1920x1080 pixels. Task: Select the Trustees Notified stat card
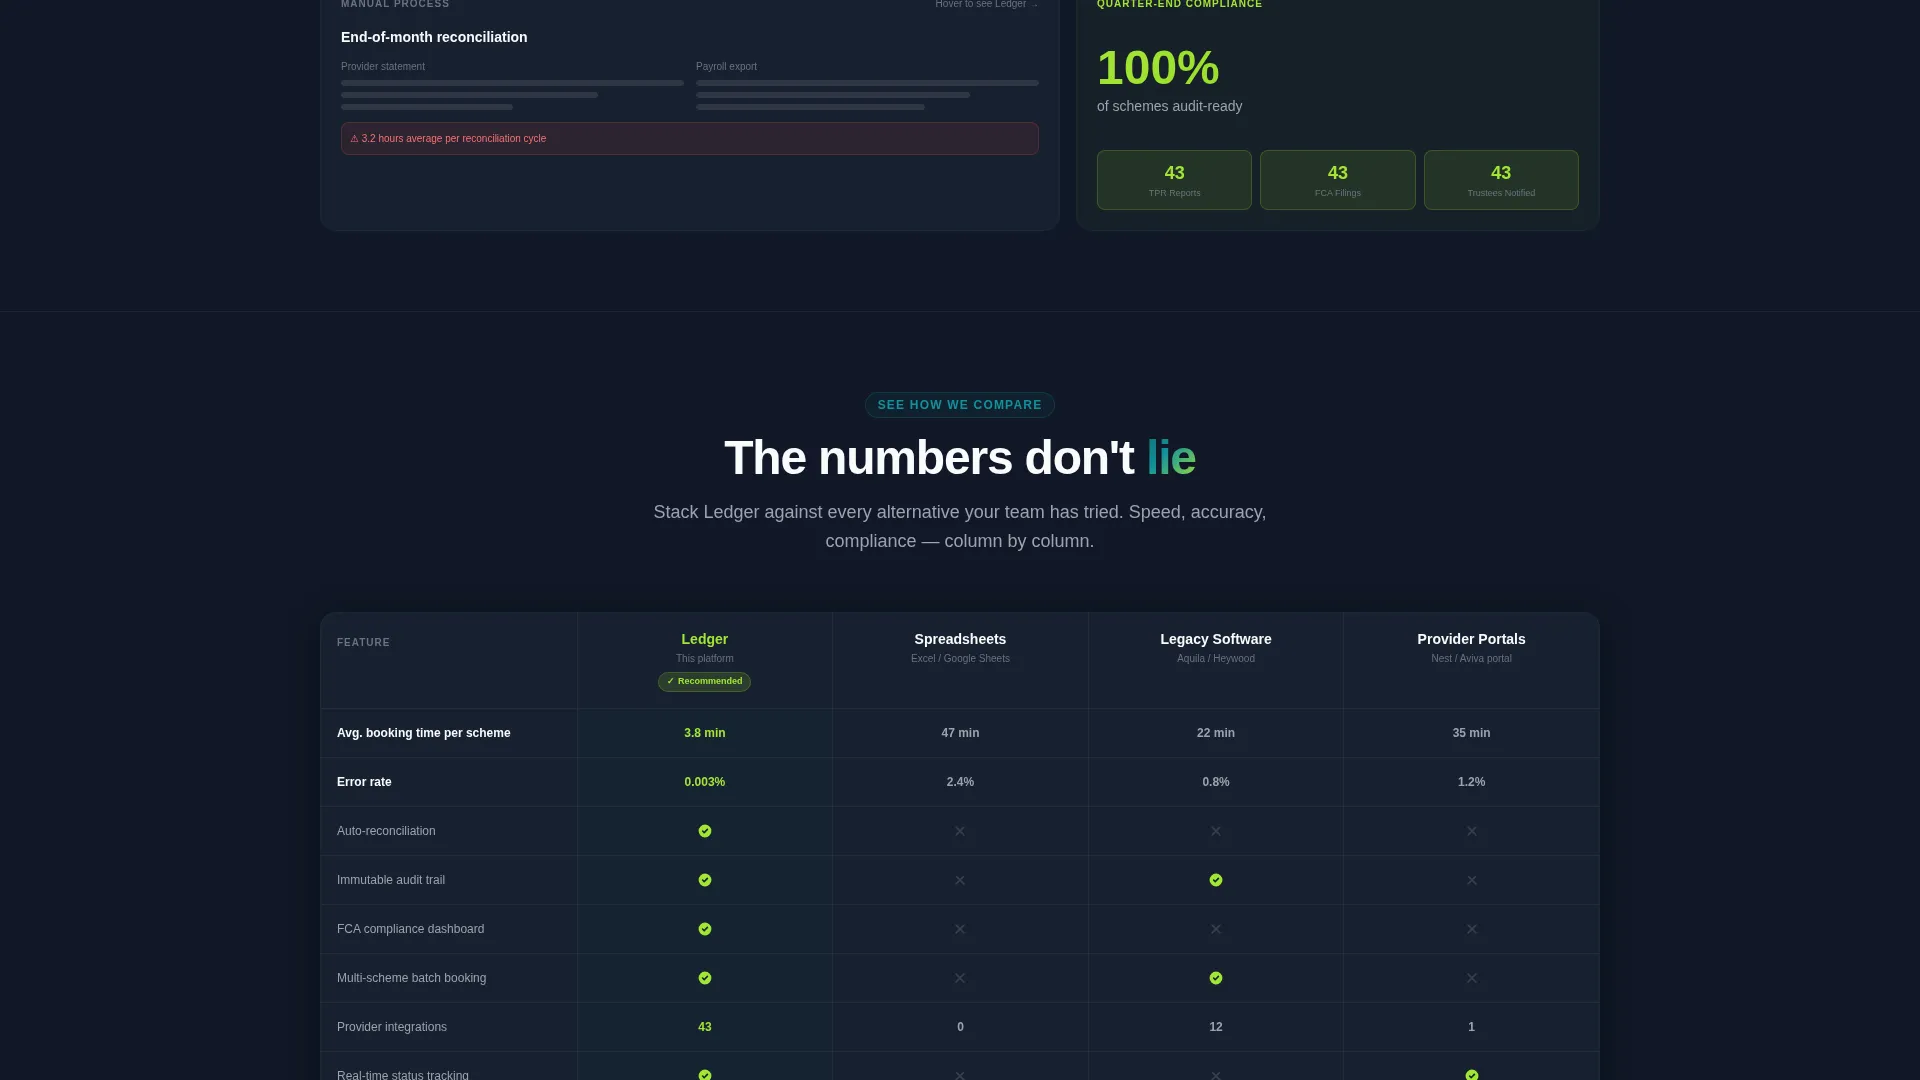[x=1501, y=180]
